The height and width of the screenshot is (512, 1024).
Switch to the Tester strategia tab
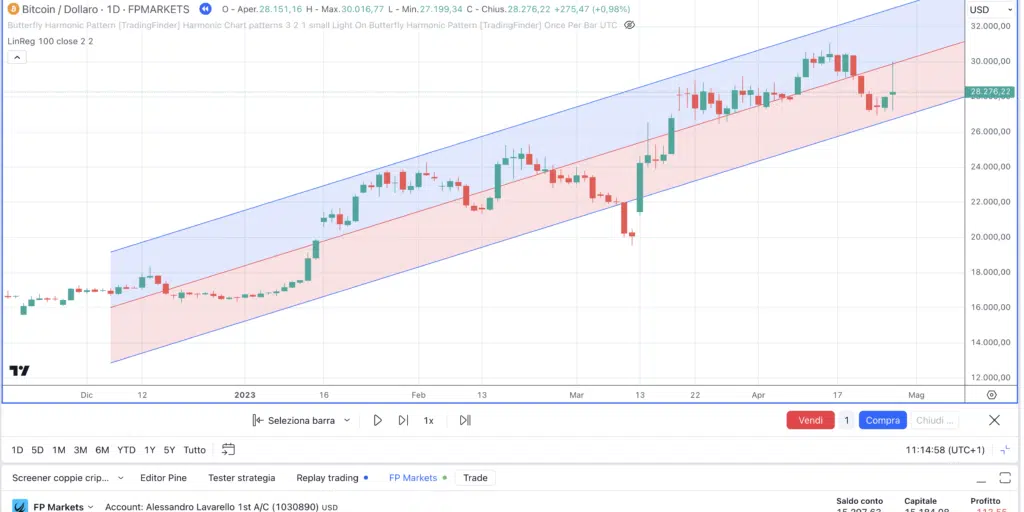[242, 478]
